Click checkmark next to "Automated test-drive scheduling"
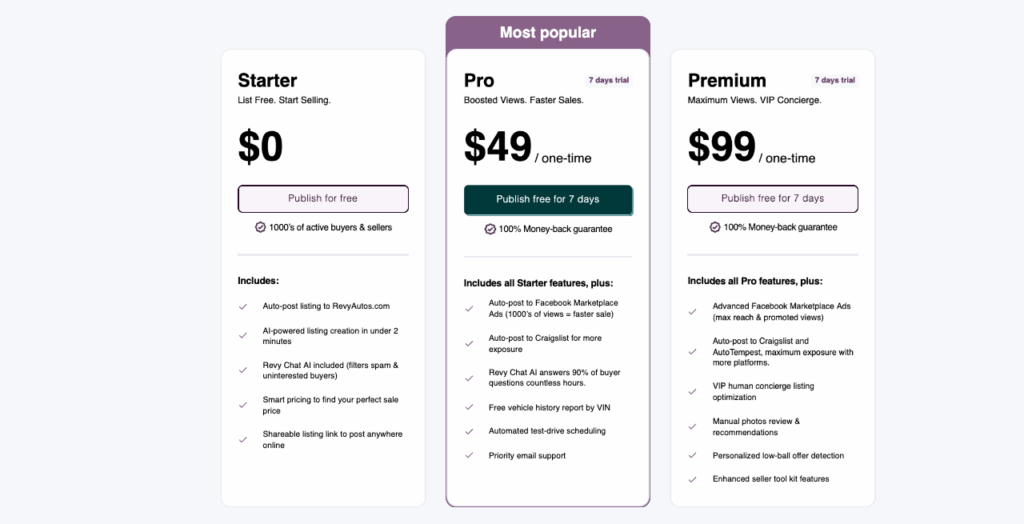This screenshot has height=524, width=1024. (468, 431)
